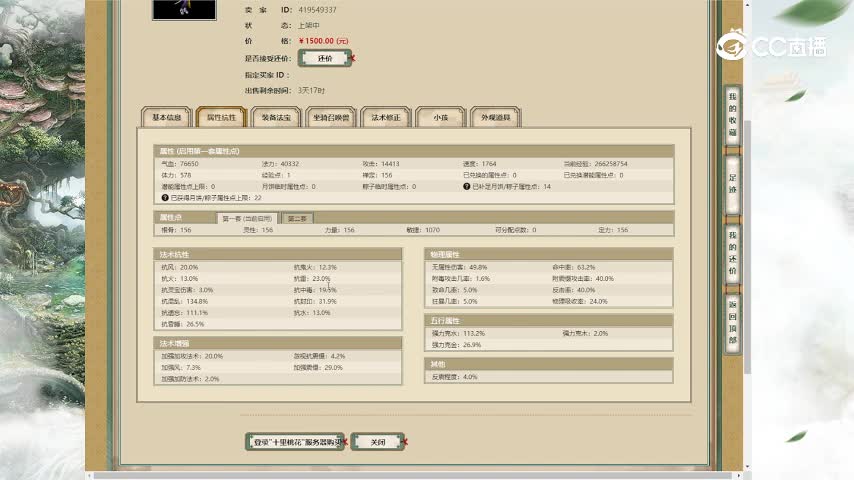Switch to 第二套 attribute point set
The width and height of the screenshot is (854, 480).
[x=297, y=217]
